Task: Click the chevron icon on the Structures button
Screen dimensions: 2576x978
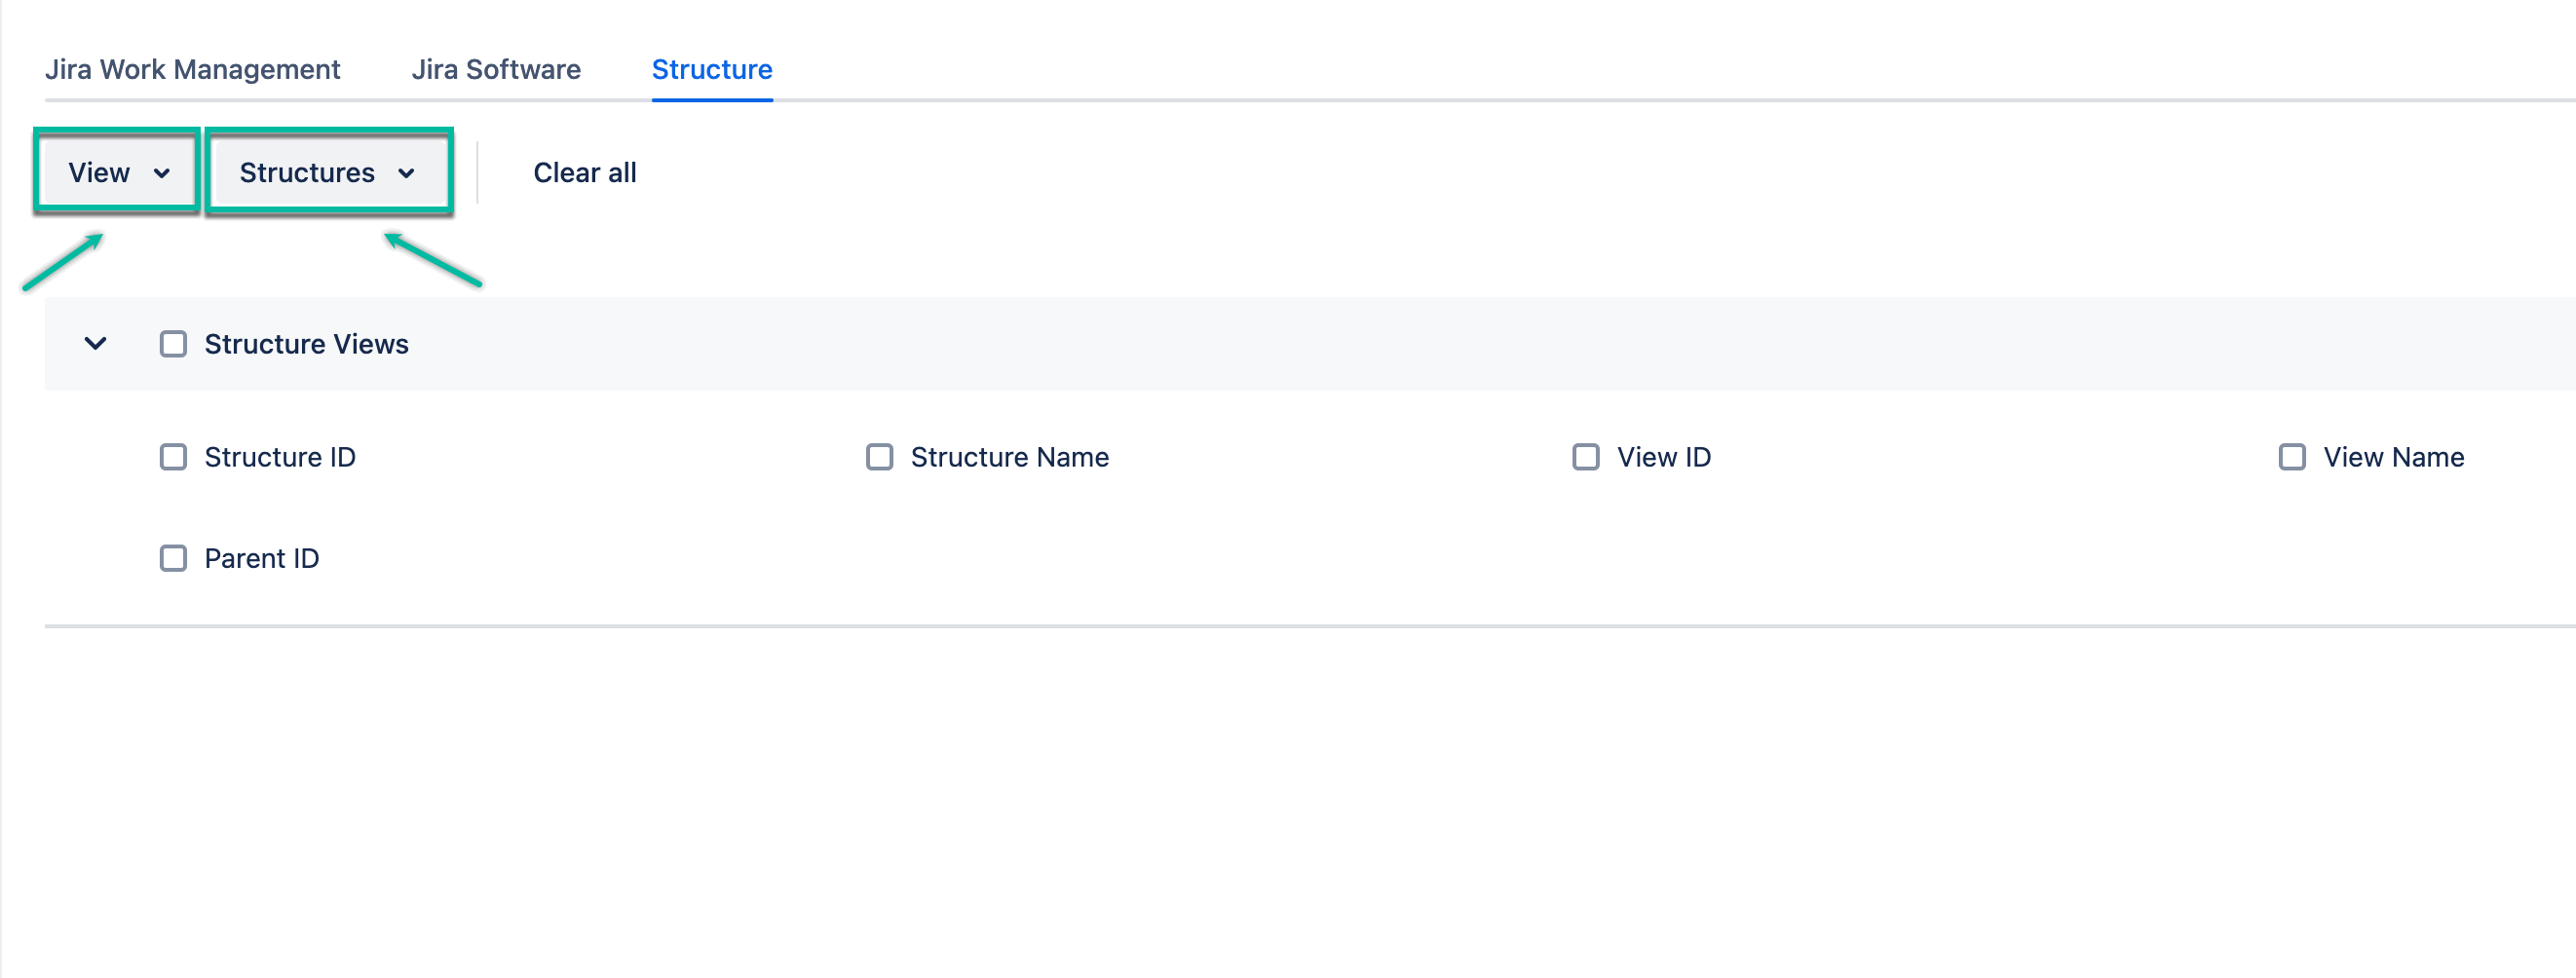Action: point(407,174)
